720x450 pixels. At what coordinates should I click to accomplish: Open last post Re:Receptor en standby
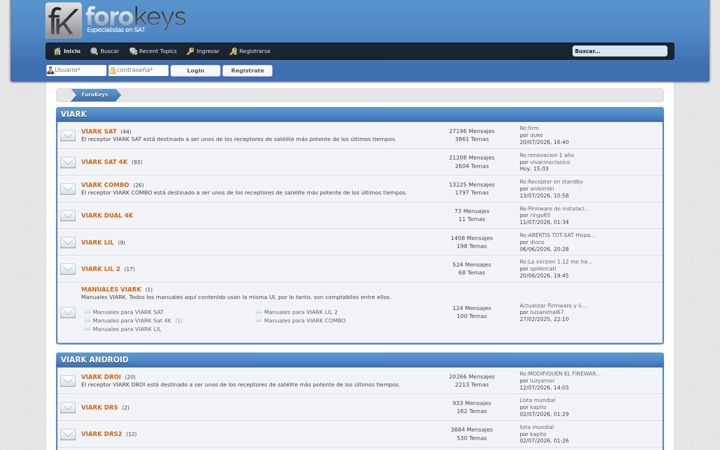click(551, 182)
